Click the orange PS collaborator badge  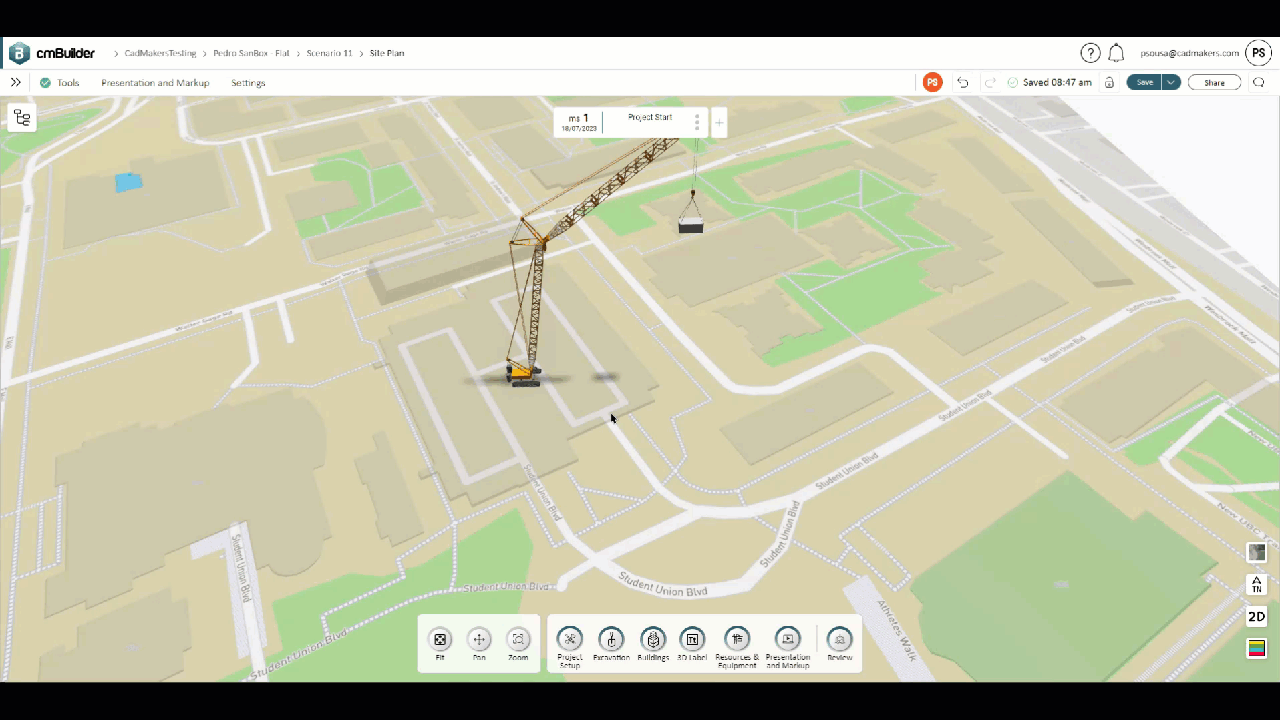coord(932,82)
